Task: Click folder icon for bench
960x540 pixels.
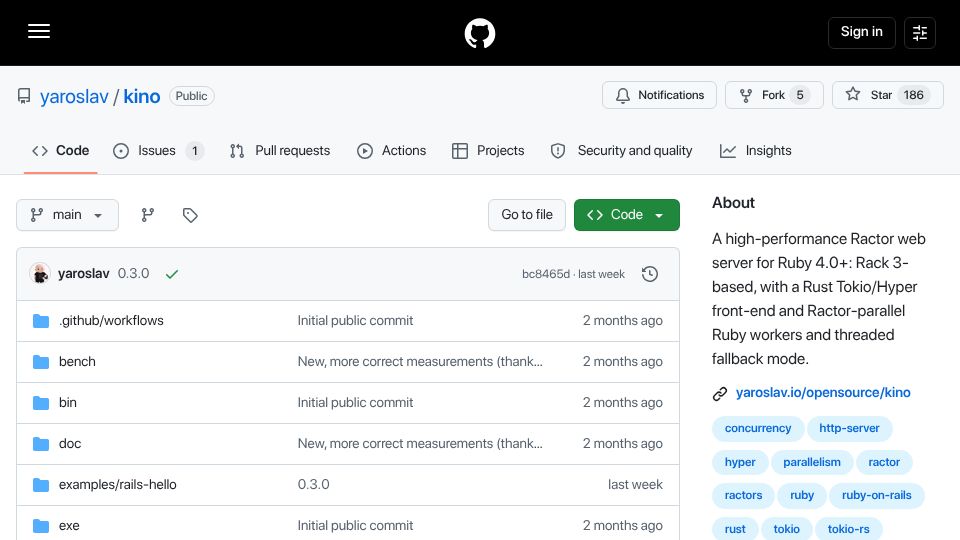Action: click(x=41, y=362)
